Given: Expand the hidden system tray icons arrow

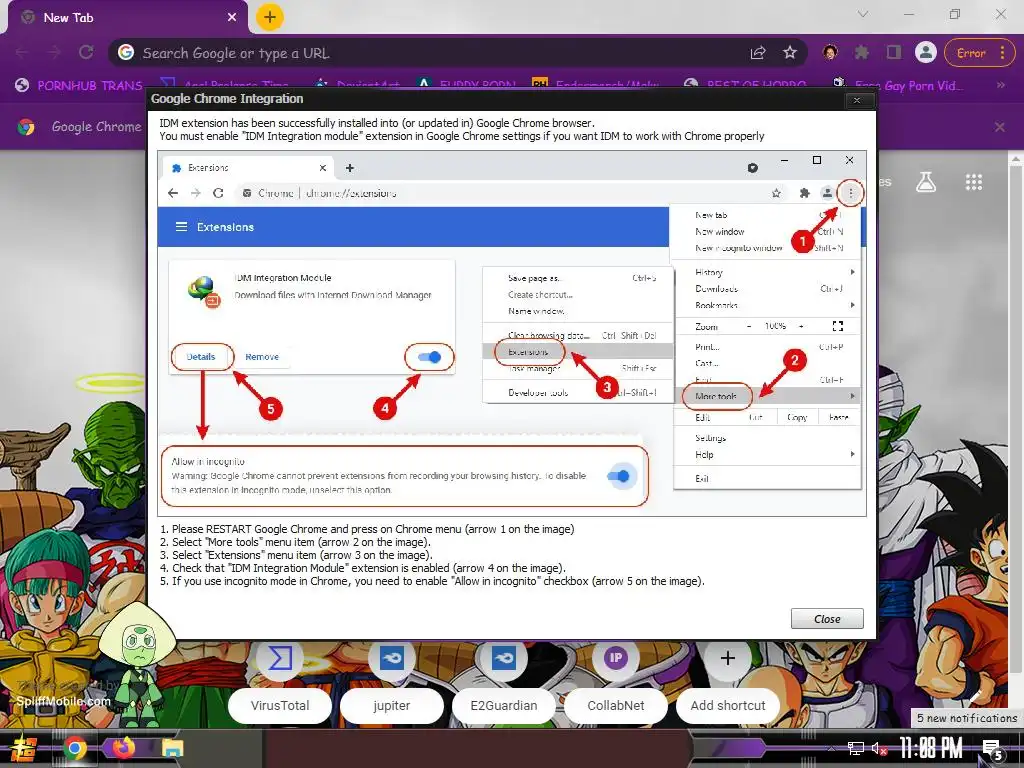Looking at the screenshot, I should click(831, 748).
